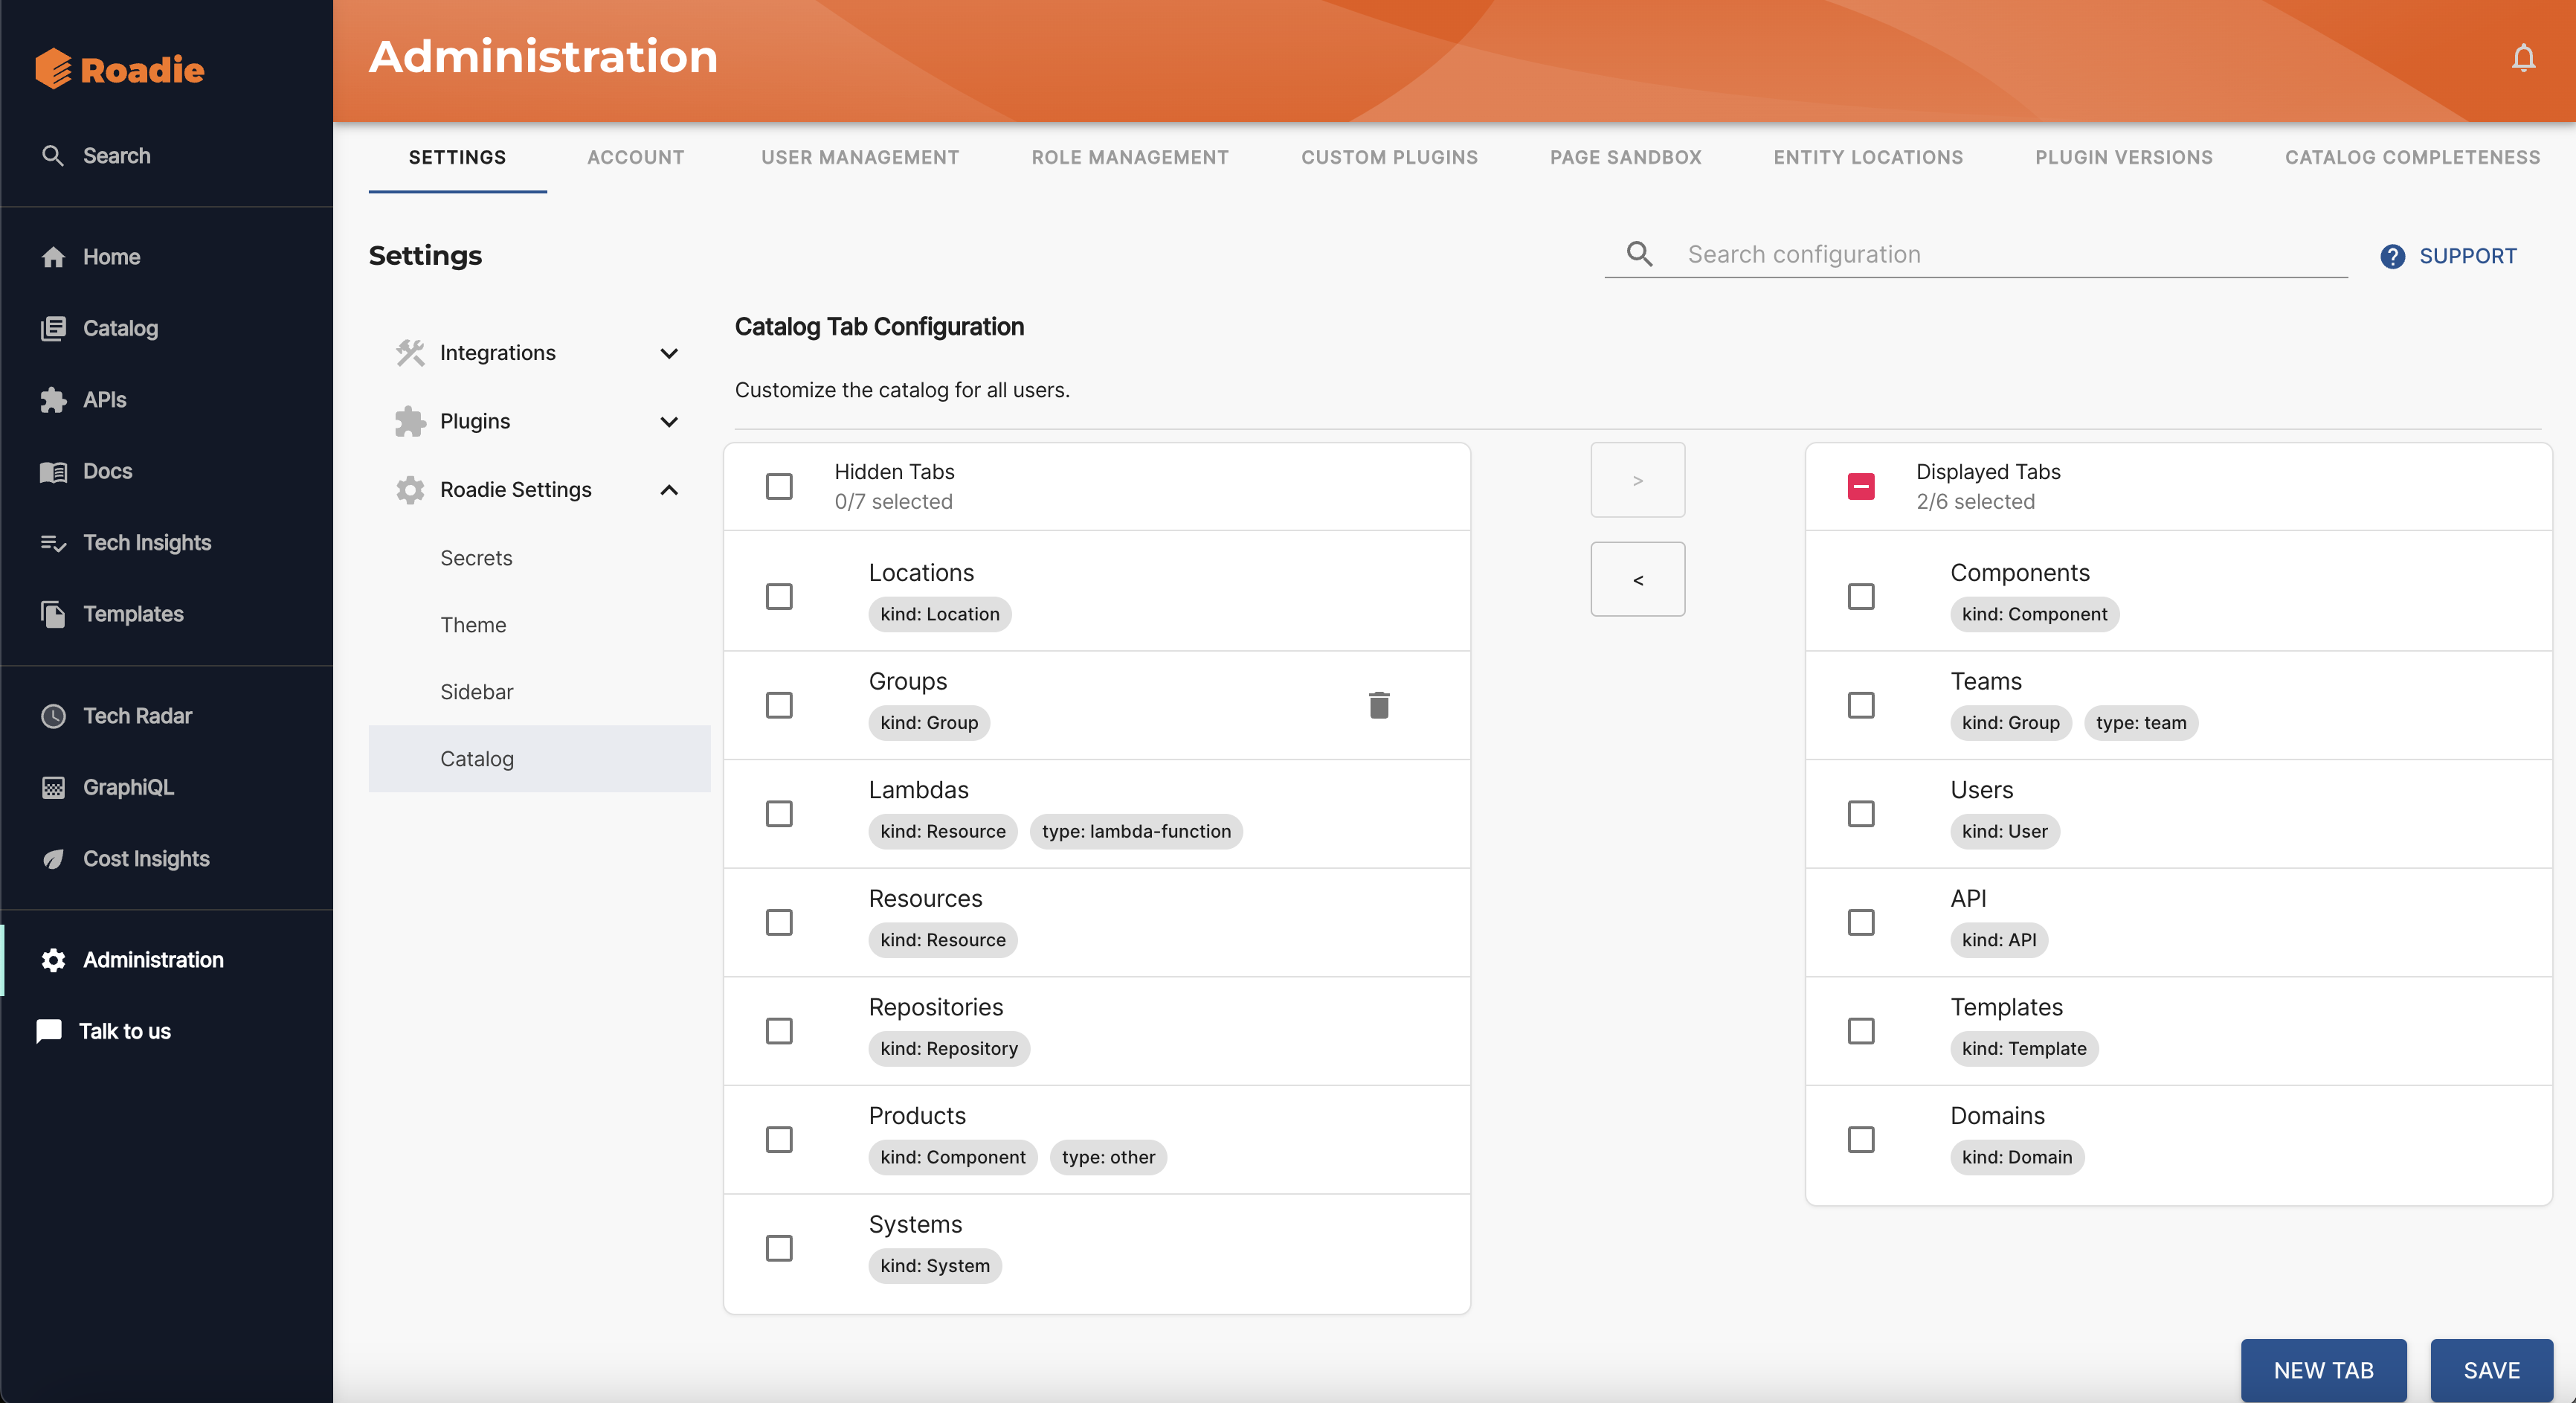
Task: Click the Roadie logo
Action: pyautogui.click(x=119, y=69)
